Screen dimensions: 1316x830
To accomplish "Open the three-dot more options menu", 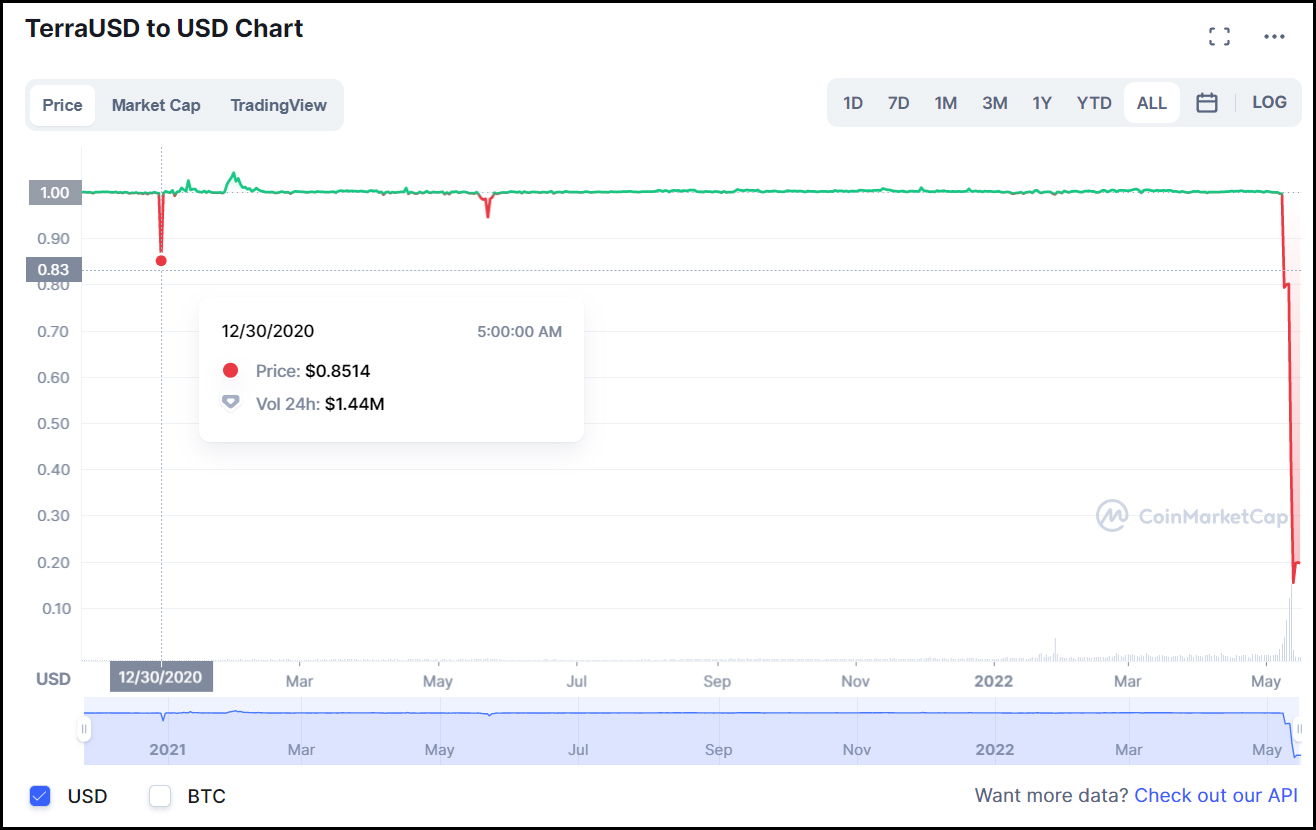I will (x=1274, y=37).
